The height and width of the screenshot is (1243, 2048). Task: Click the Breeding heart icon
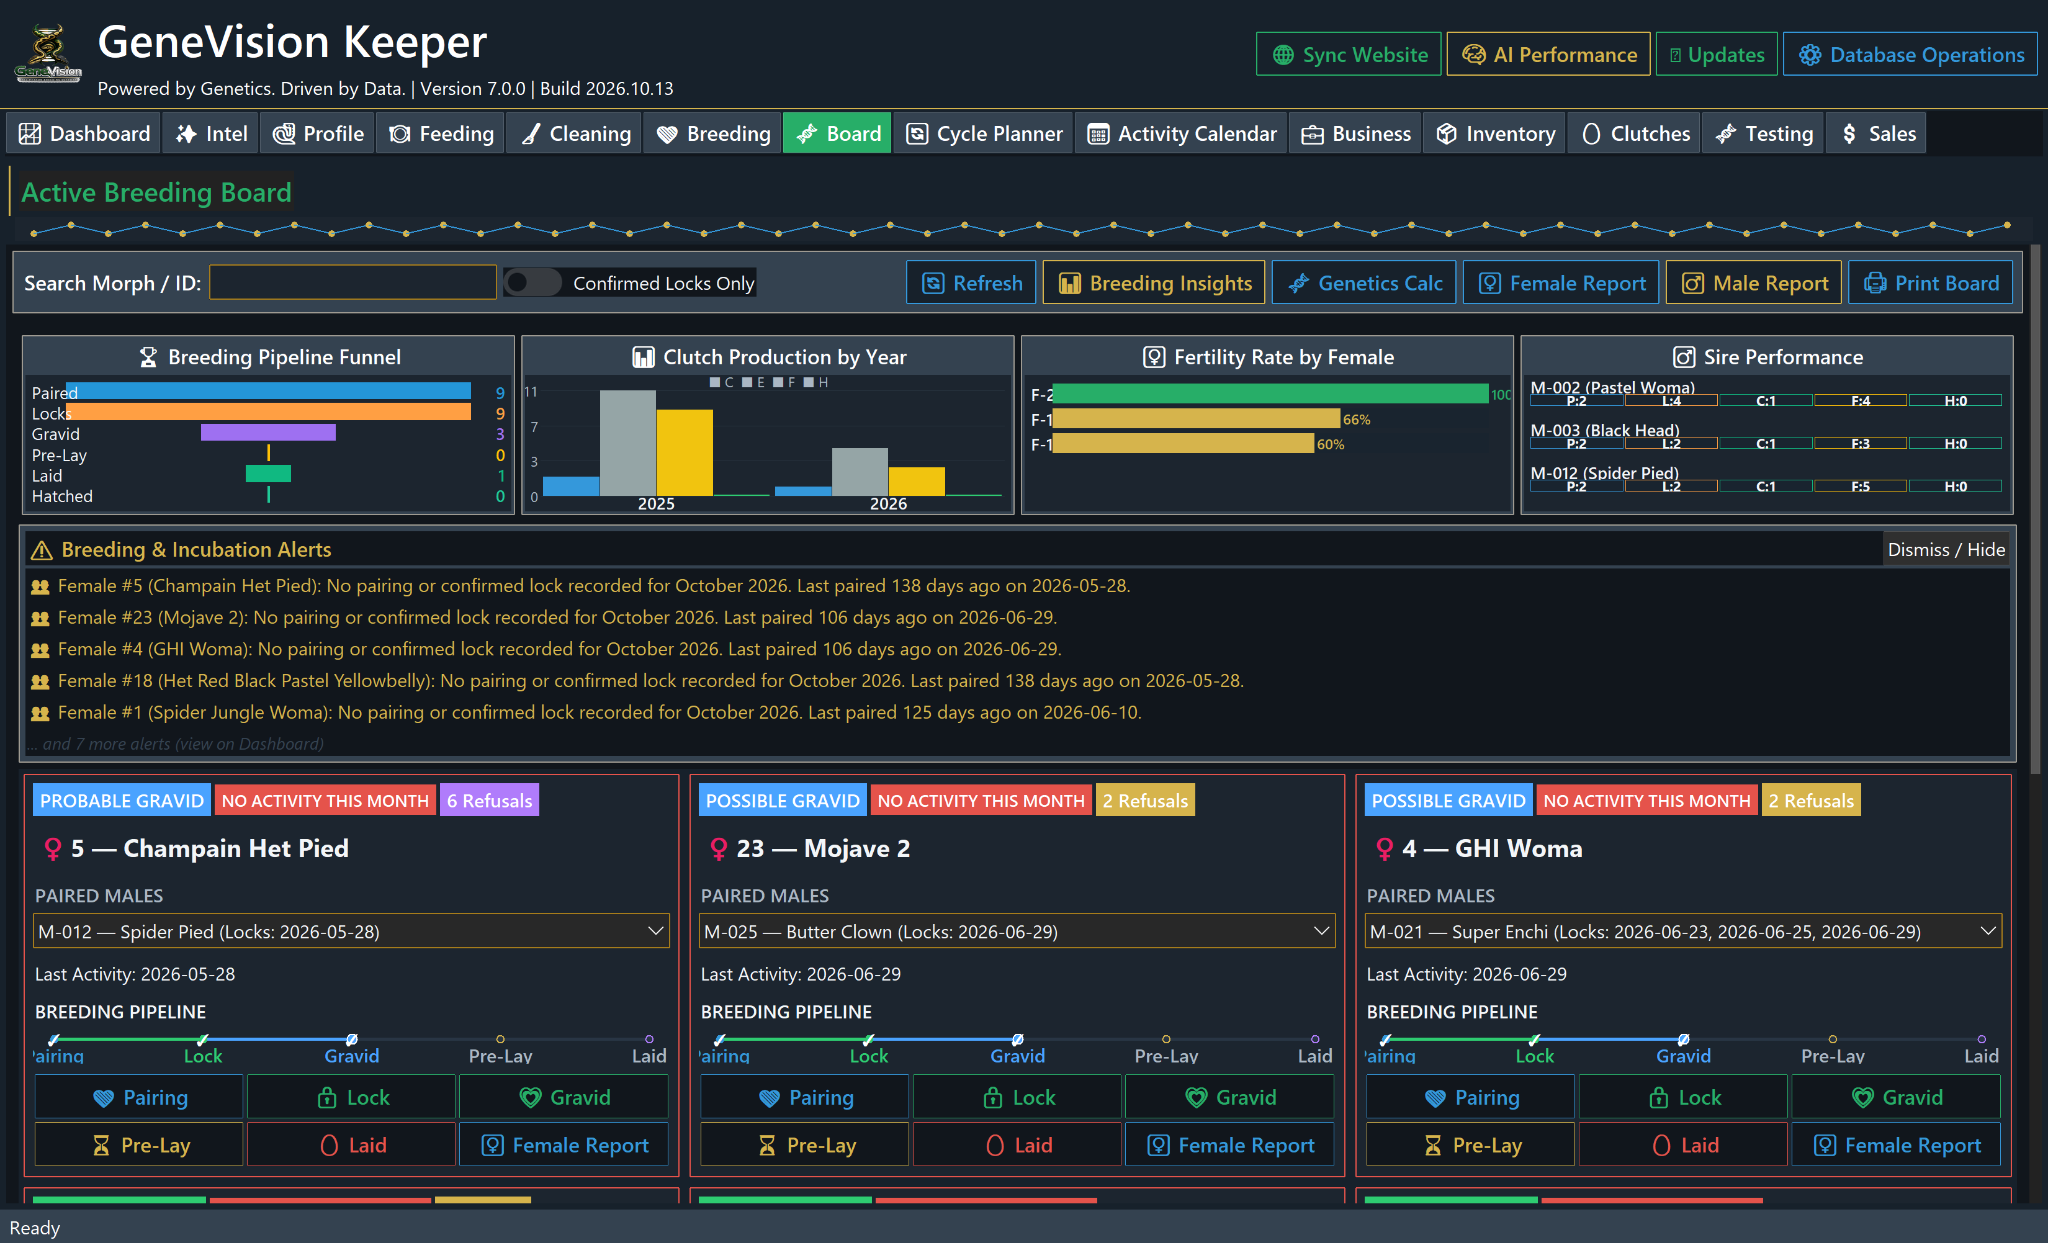click(x=667, y=134)
